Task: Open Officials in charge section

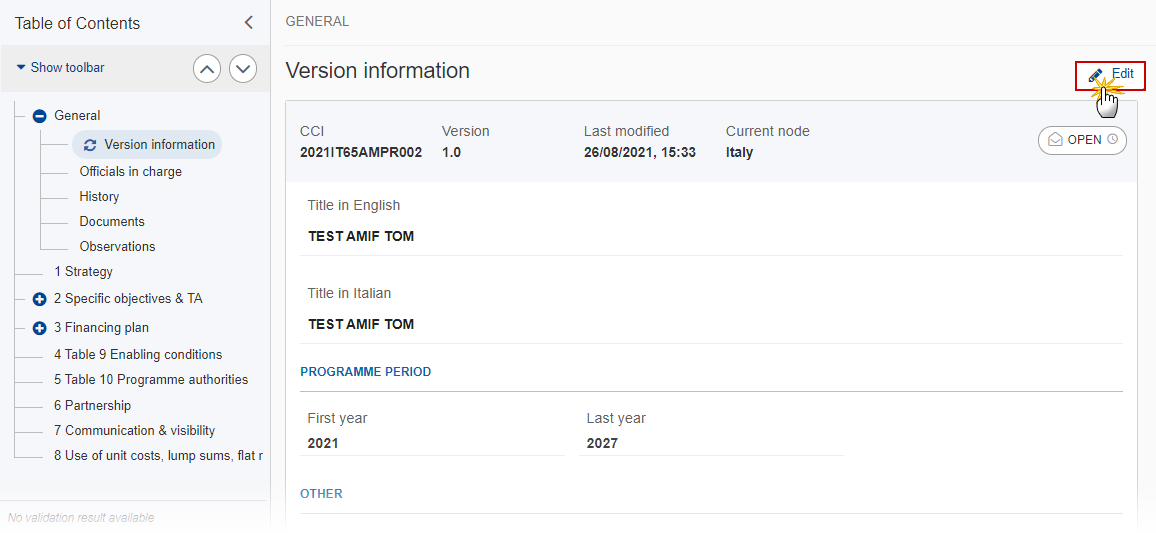Action: (130, 172)
